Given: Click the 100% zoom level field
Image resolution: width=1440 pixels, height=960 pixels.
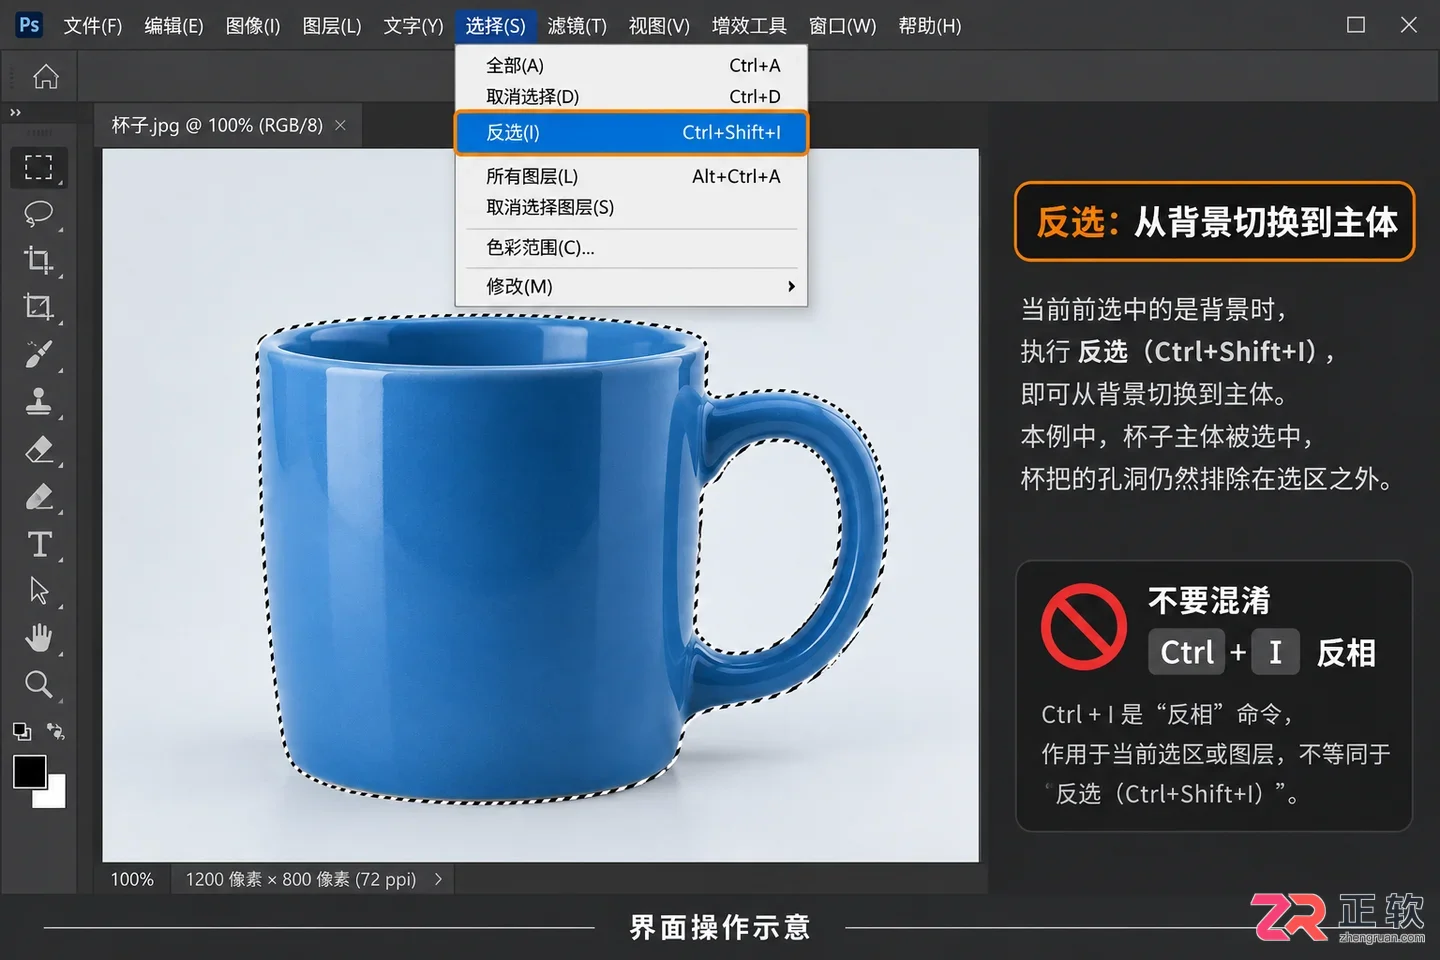Looking at the screenshot, I should 132,879.
